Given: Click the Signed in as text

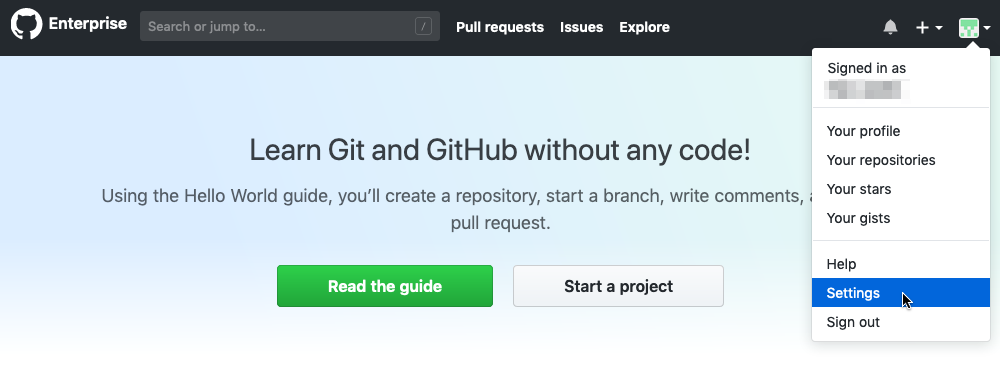Looking at the screenshot, I should [x=866, y=68].
